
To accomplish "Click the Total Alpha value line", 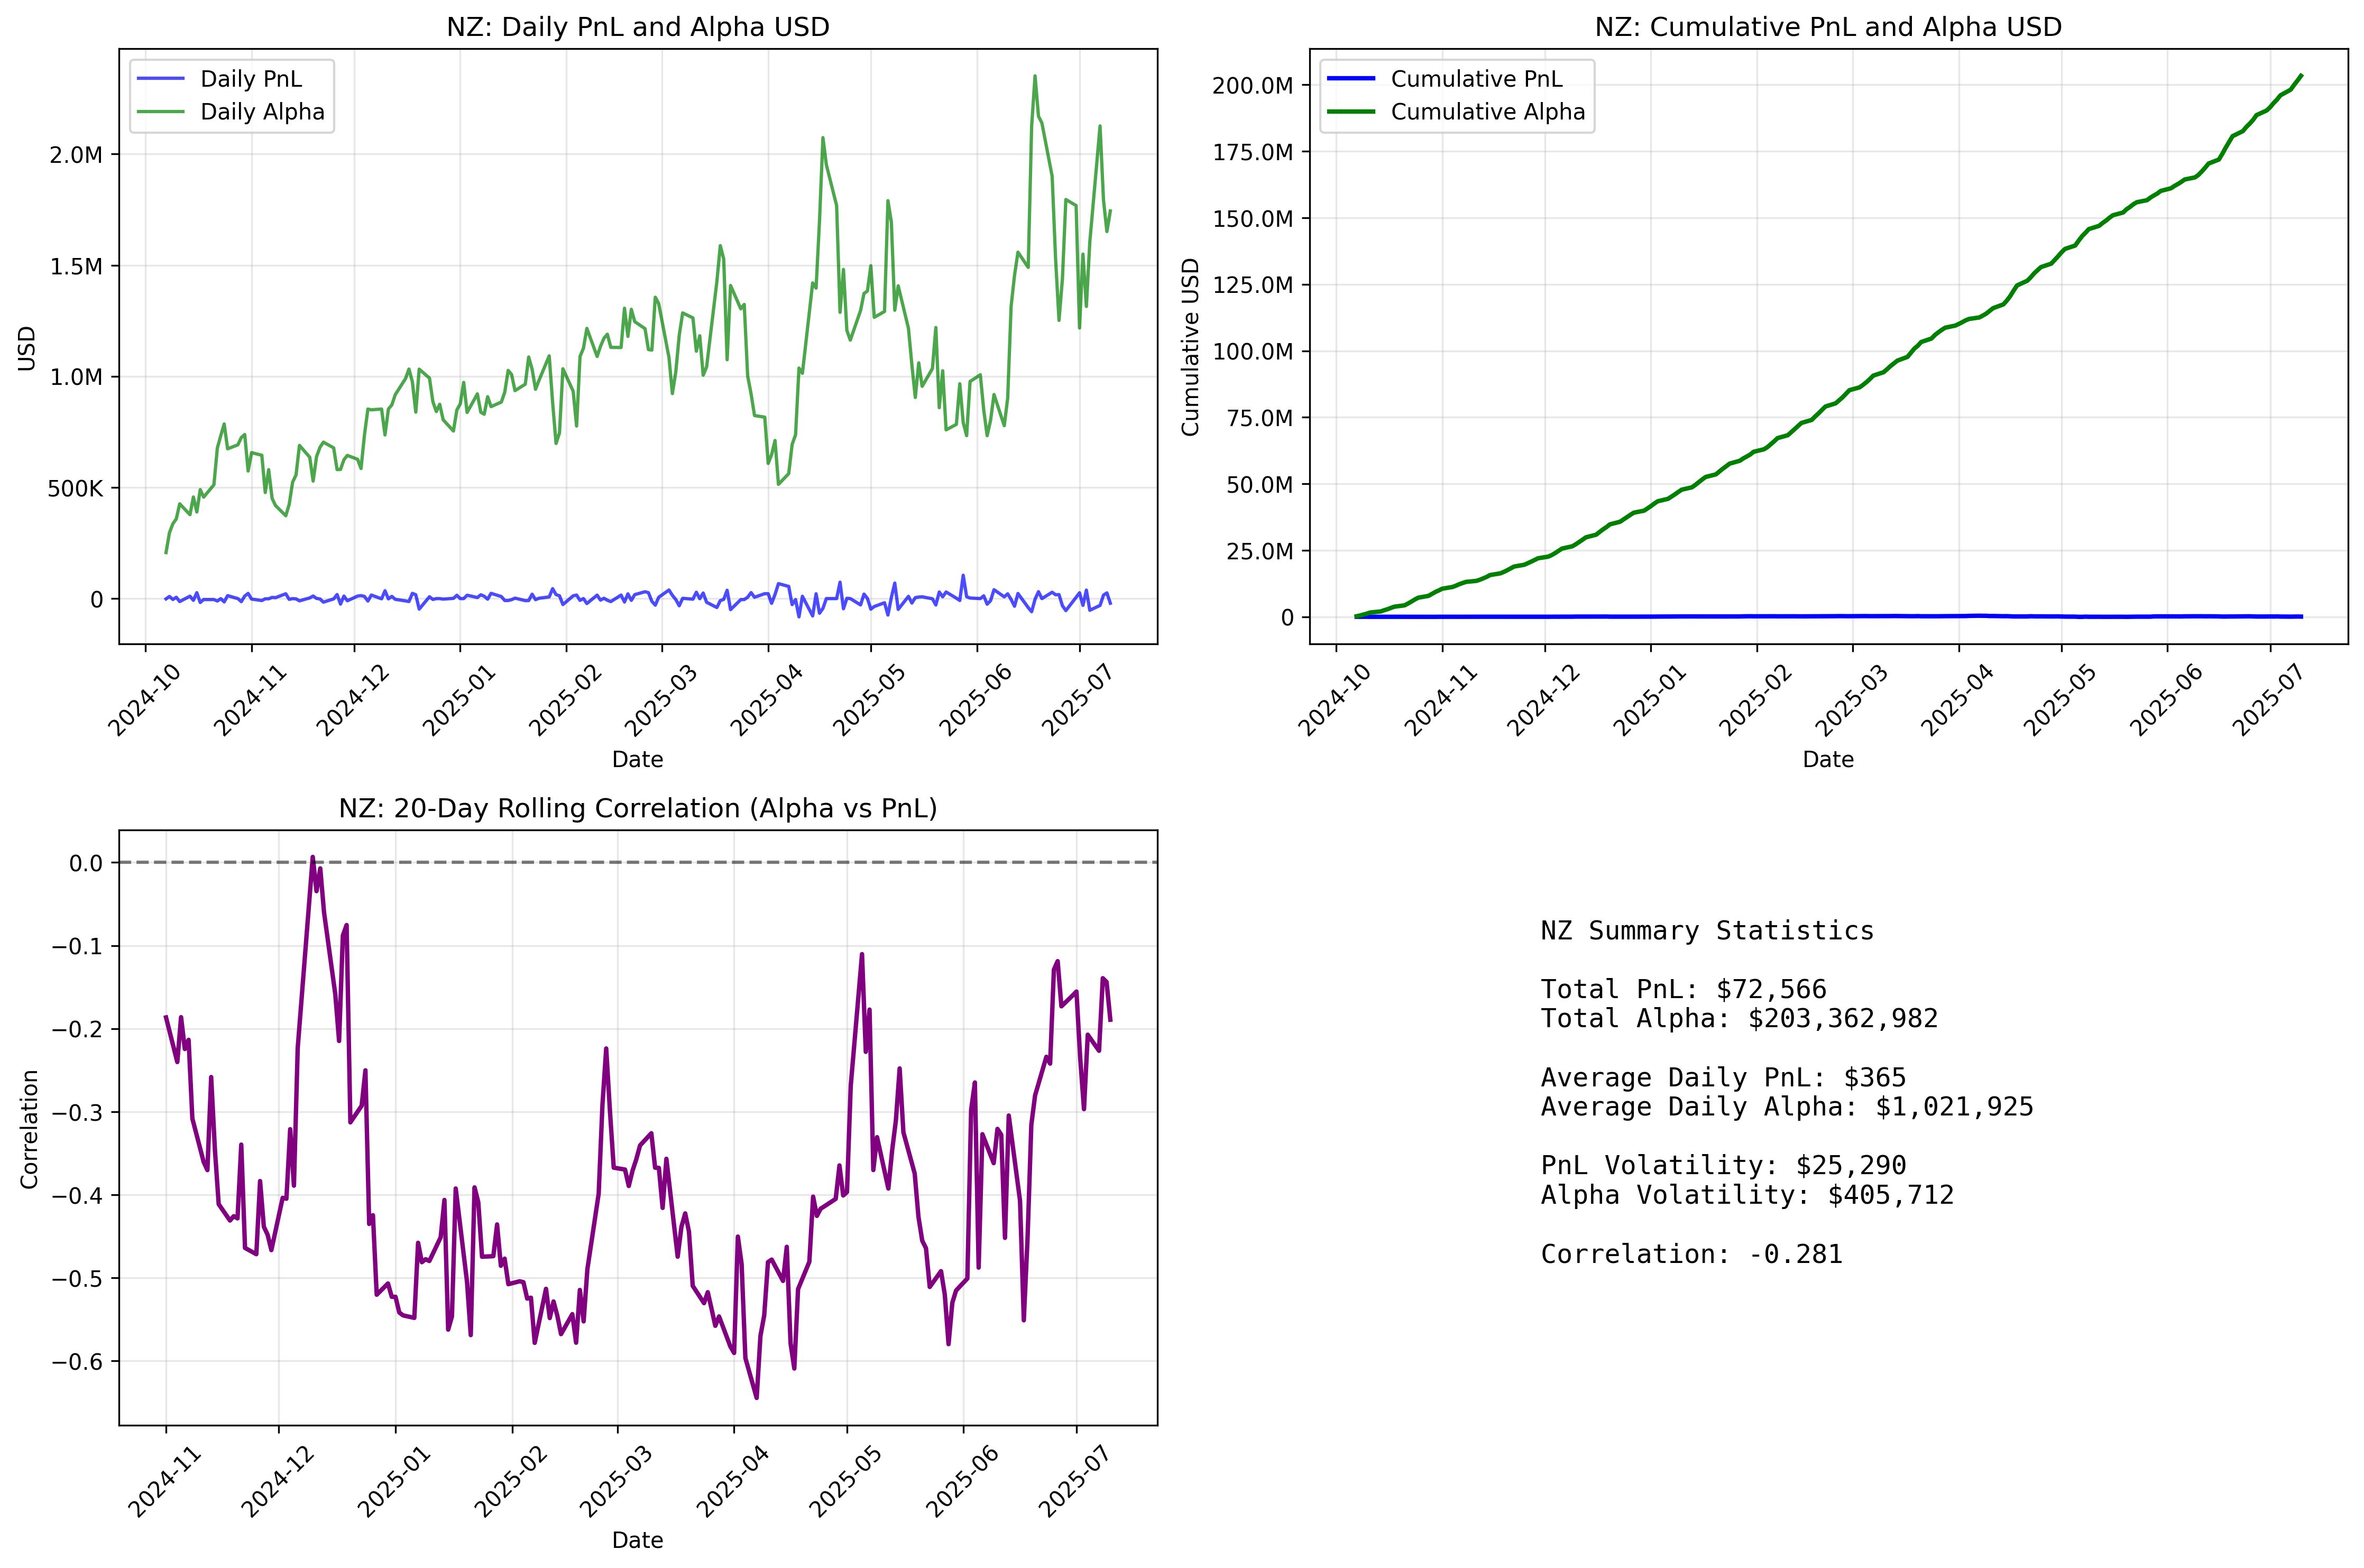I will pyautogui.click(x=1739, y=1019).
